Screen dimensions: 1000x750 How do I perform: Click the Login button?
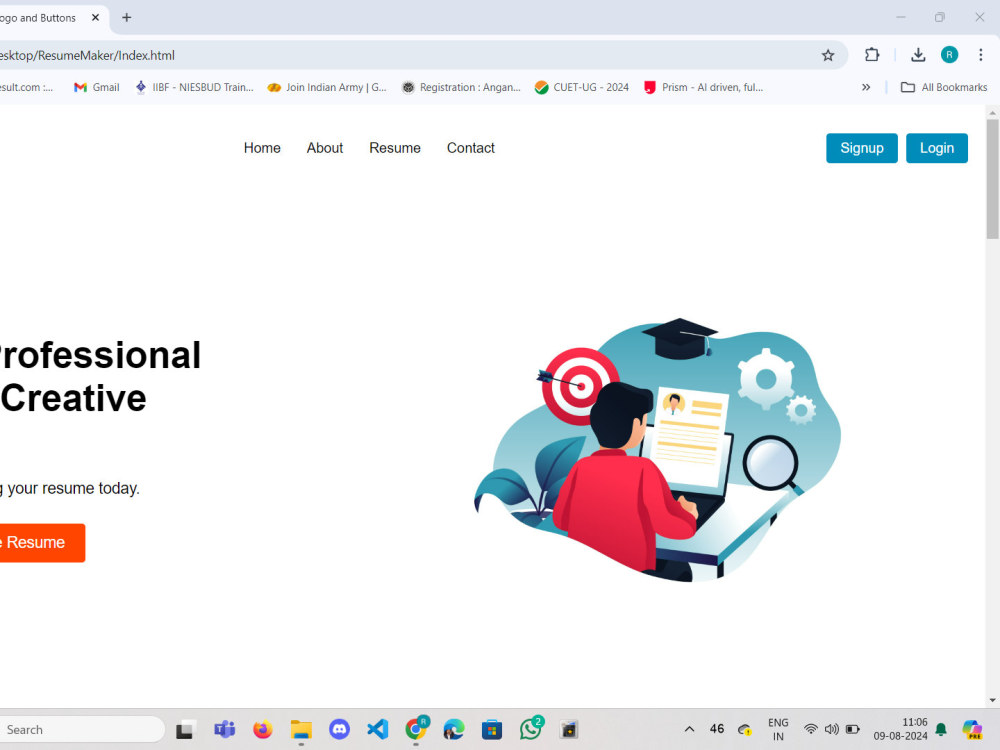pos(937,148)
